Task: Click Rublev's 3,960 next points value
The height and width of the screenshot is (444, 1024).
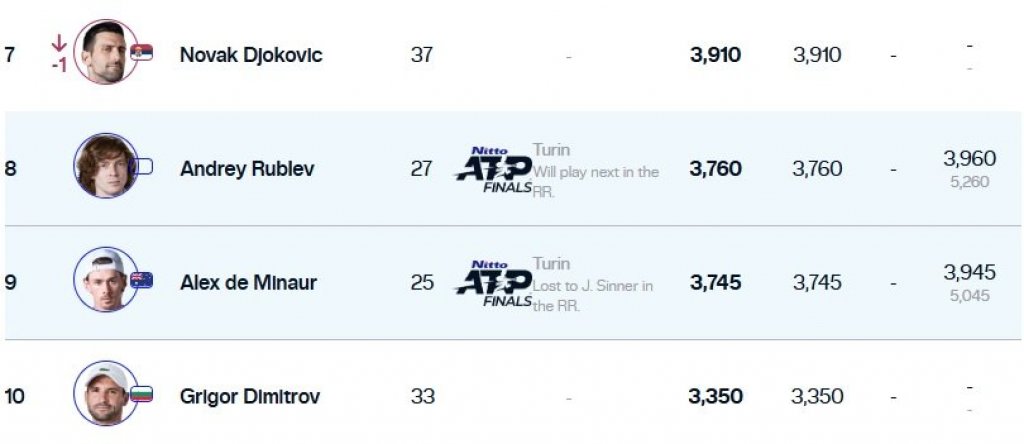Action: (x=969, y=159)
